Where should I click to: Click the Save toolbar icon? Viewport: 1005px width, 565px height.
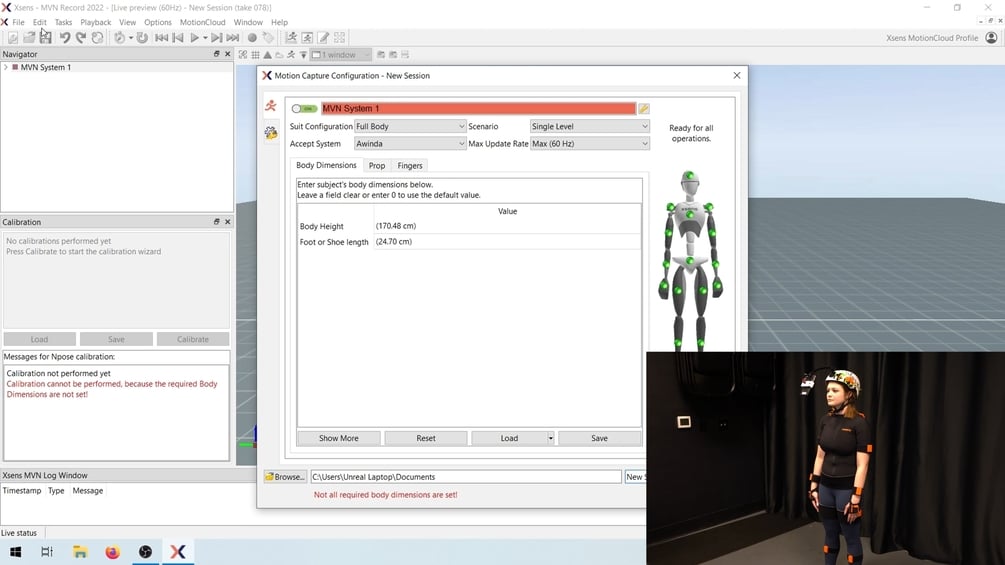45,38
